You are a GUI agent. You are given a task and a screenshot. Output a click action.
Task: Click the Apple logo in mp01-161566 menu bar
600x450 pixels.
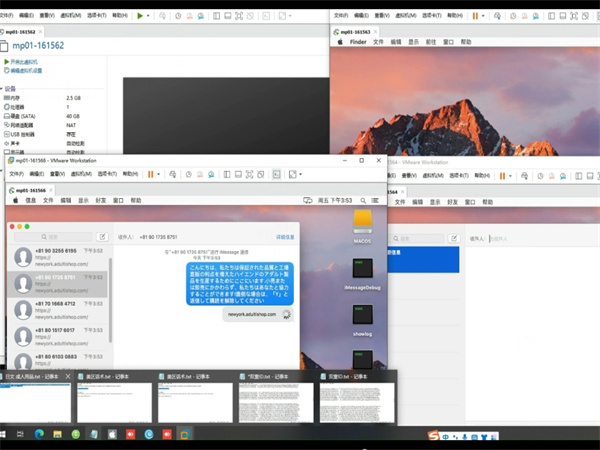pos(14,200)
